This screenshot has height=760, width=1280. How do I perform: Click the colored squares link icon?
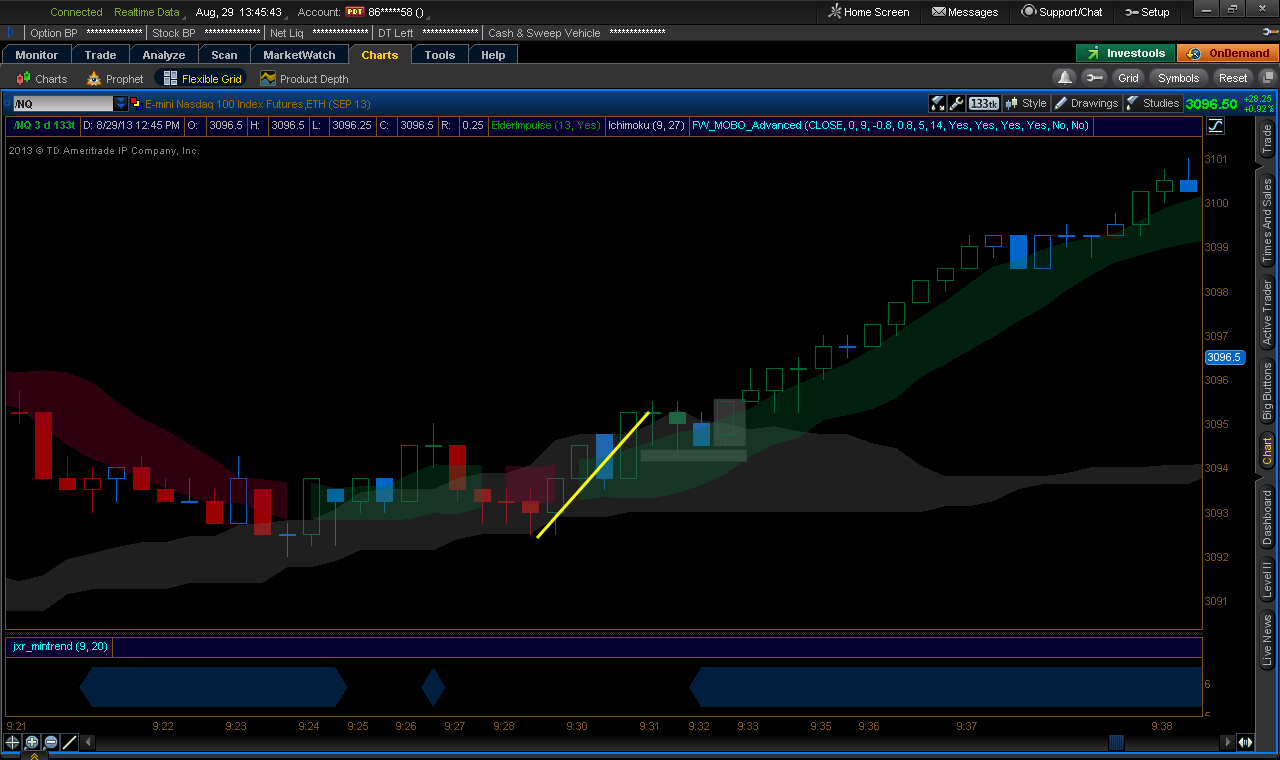click(x=136, y=103)
